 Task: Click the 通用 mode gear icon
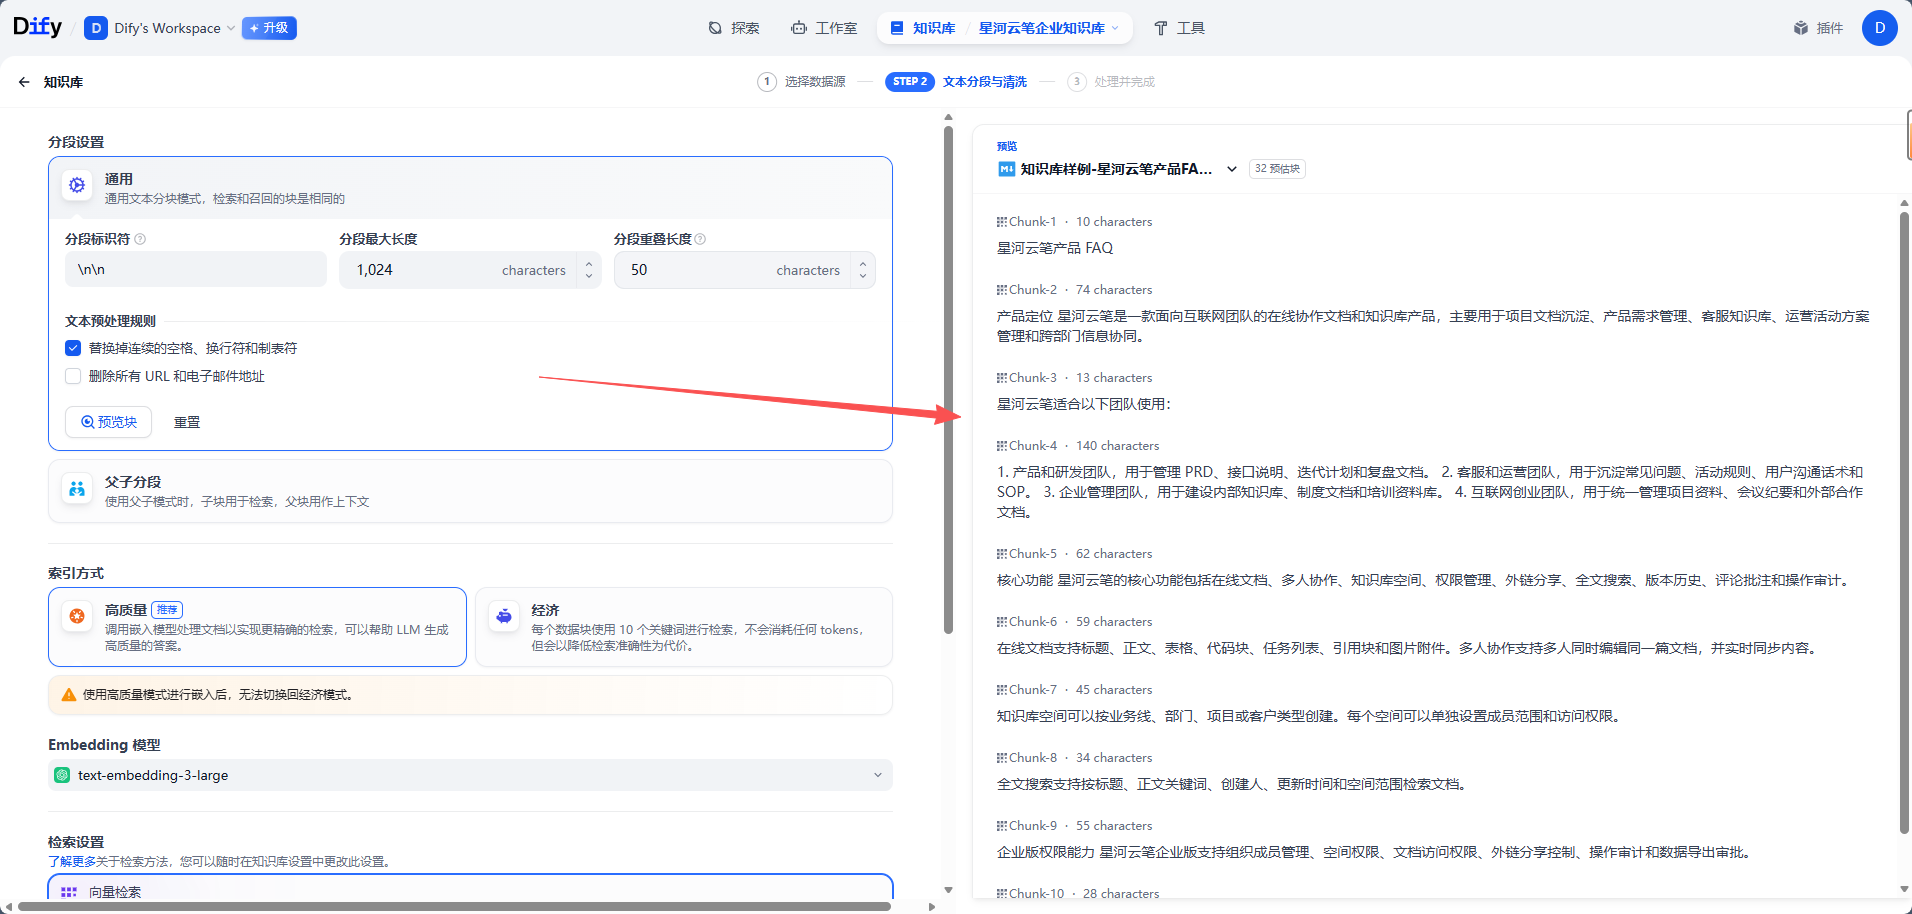[x=77, y=185]
